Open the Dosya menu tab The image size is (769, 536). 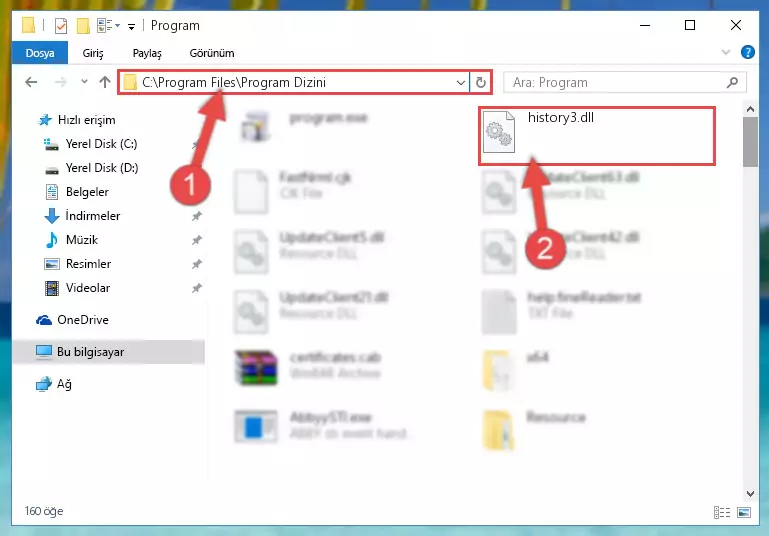pos(40,53)
